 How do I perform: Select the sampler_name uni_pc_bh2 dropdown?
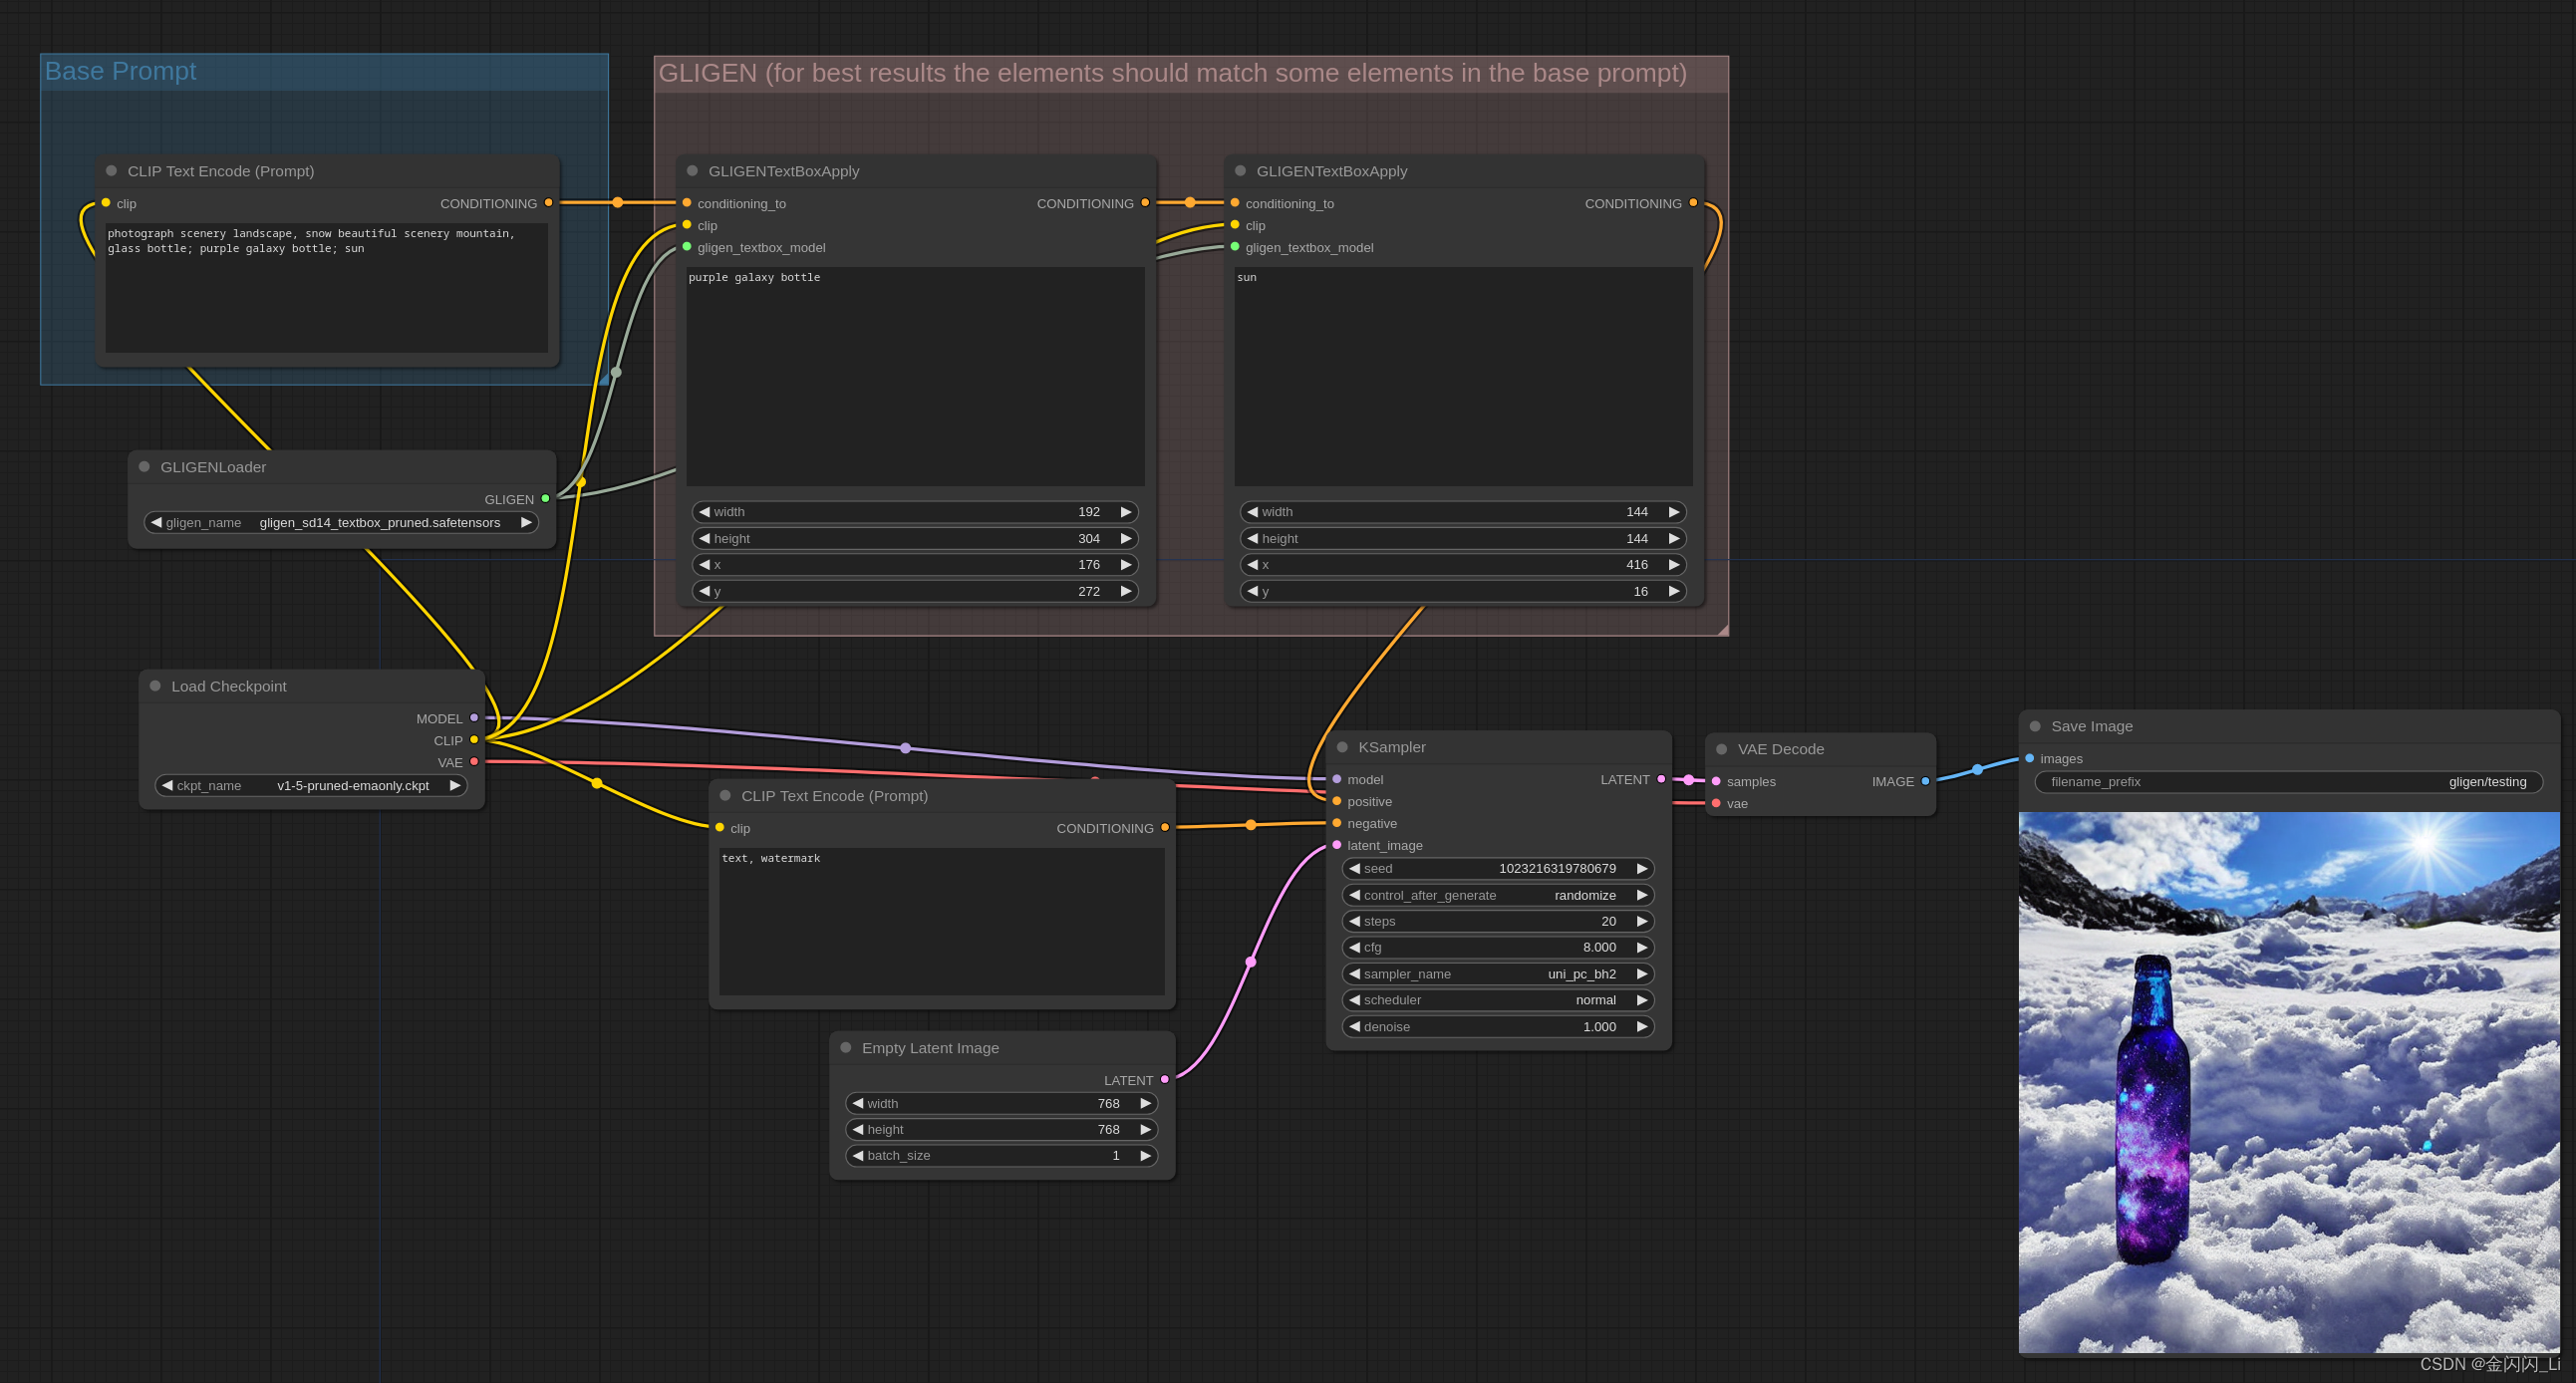[1494, 972]
